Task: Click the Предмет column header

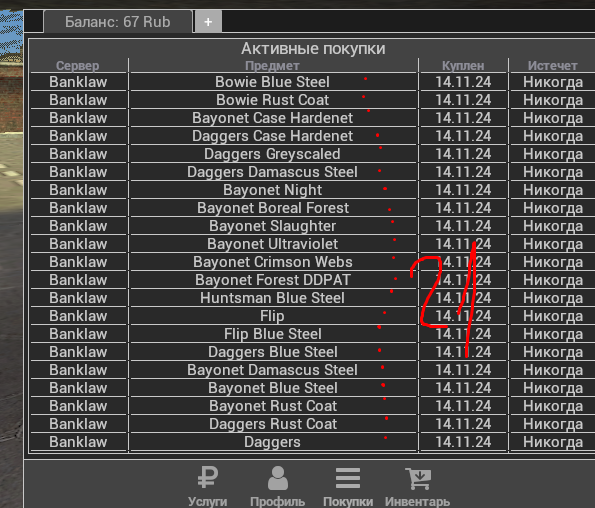Action: 272,66
